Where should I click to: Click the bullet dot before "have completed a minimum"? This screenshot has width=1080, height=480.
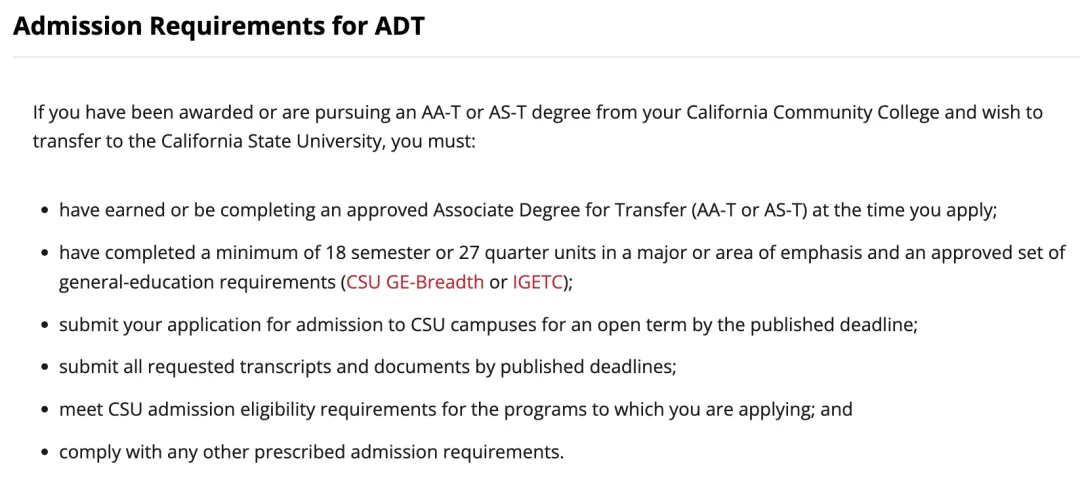[45, 254]
